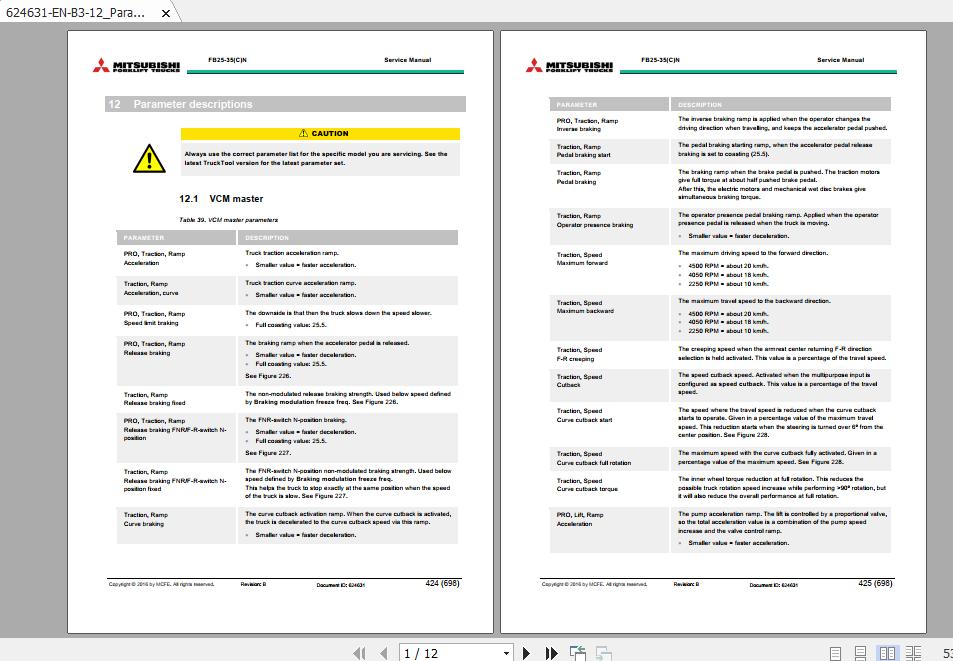Screen dimensions: 953x661
Task: Advance to the next page arrow
Action: pyautogui.click(x=526, y=652)
